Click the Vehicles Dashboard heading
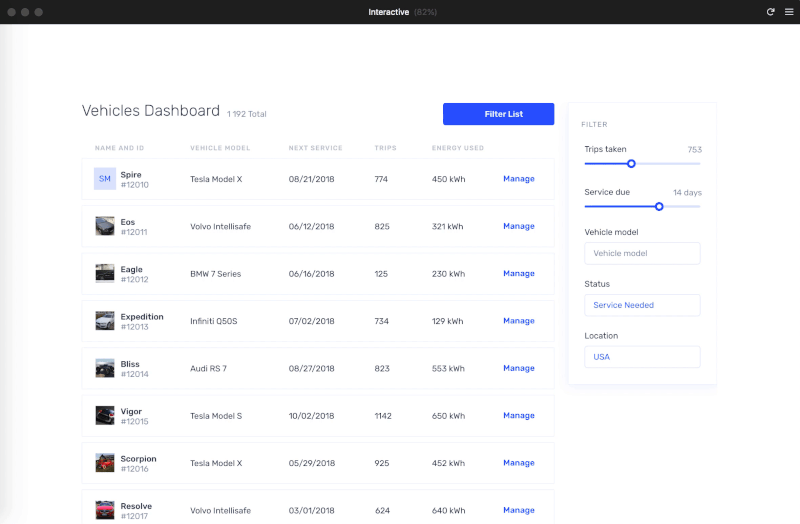 point(151,110)
